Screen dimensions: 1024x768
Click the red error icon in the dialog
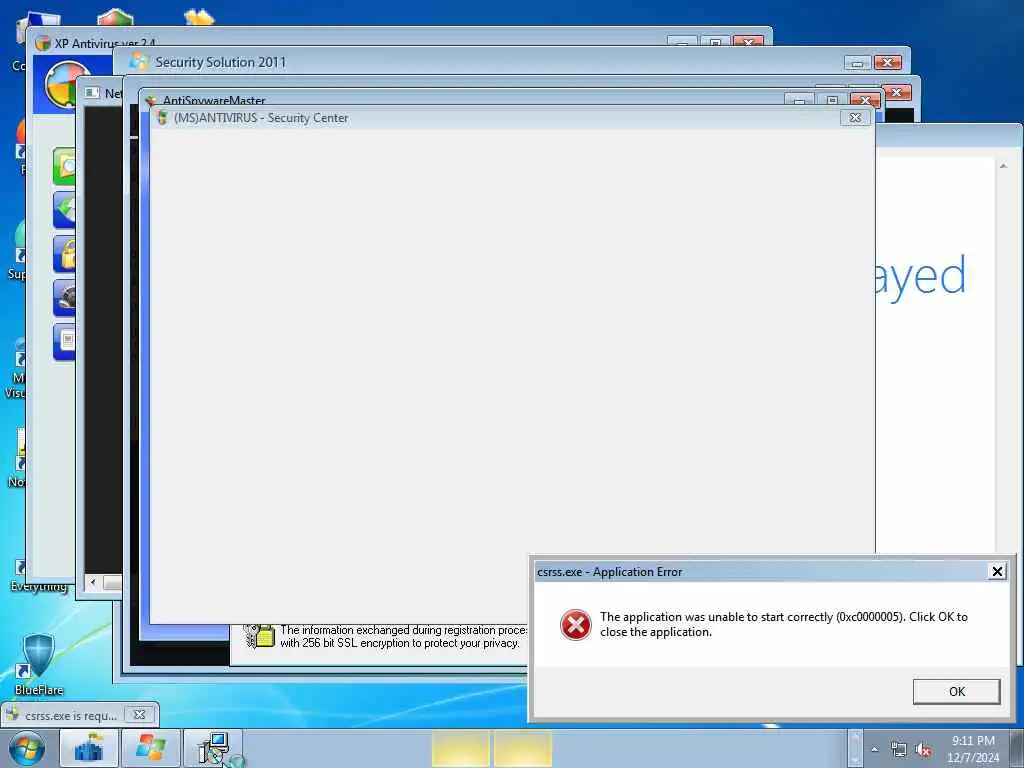(x=575, y=625)
